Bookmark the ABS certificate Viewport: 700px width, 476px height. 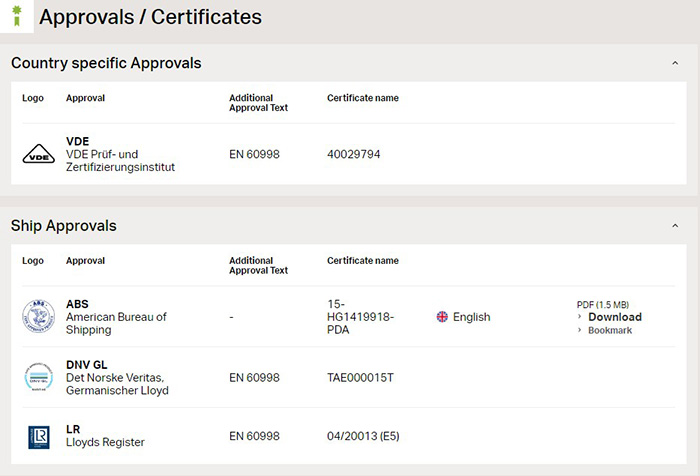click(610, 330)
